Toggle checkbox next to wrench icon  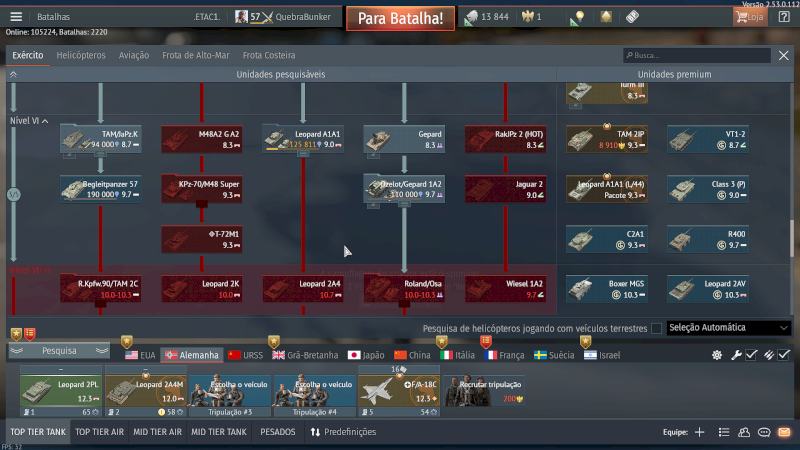pos(751,355)
